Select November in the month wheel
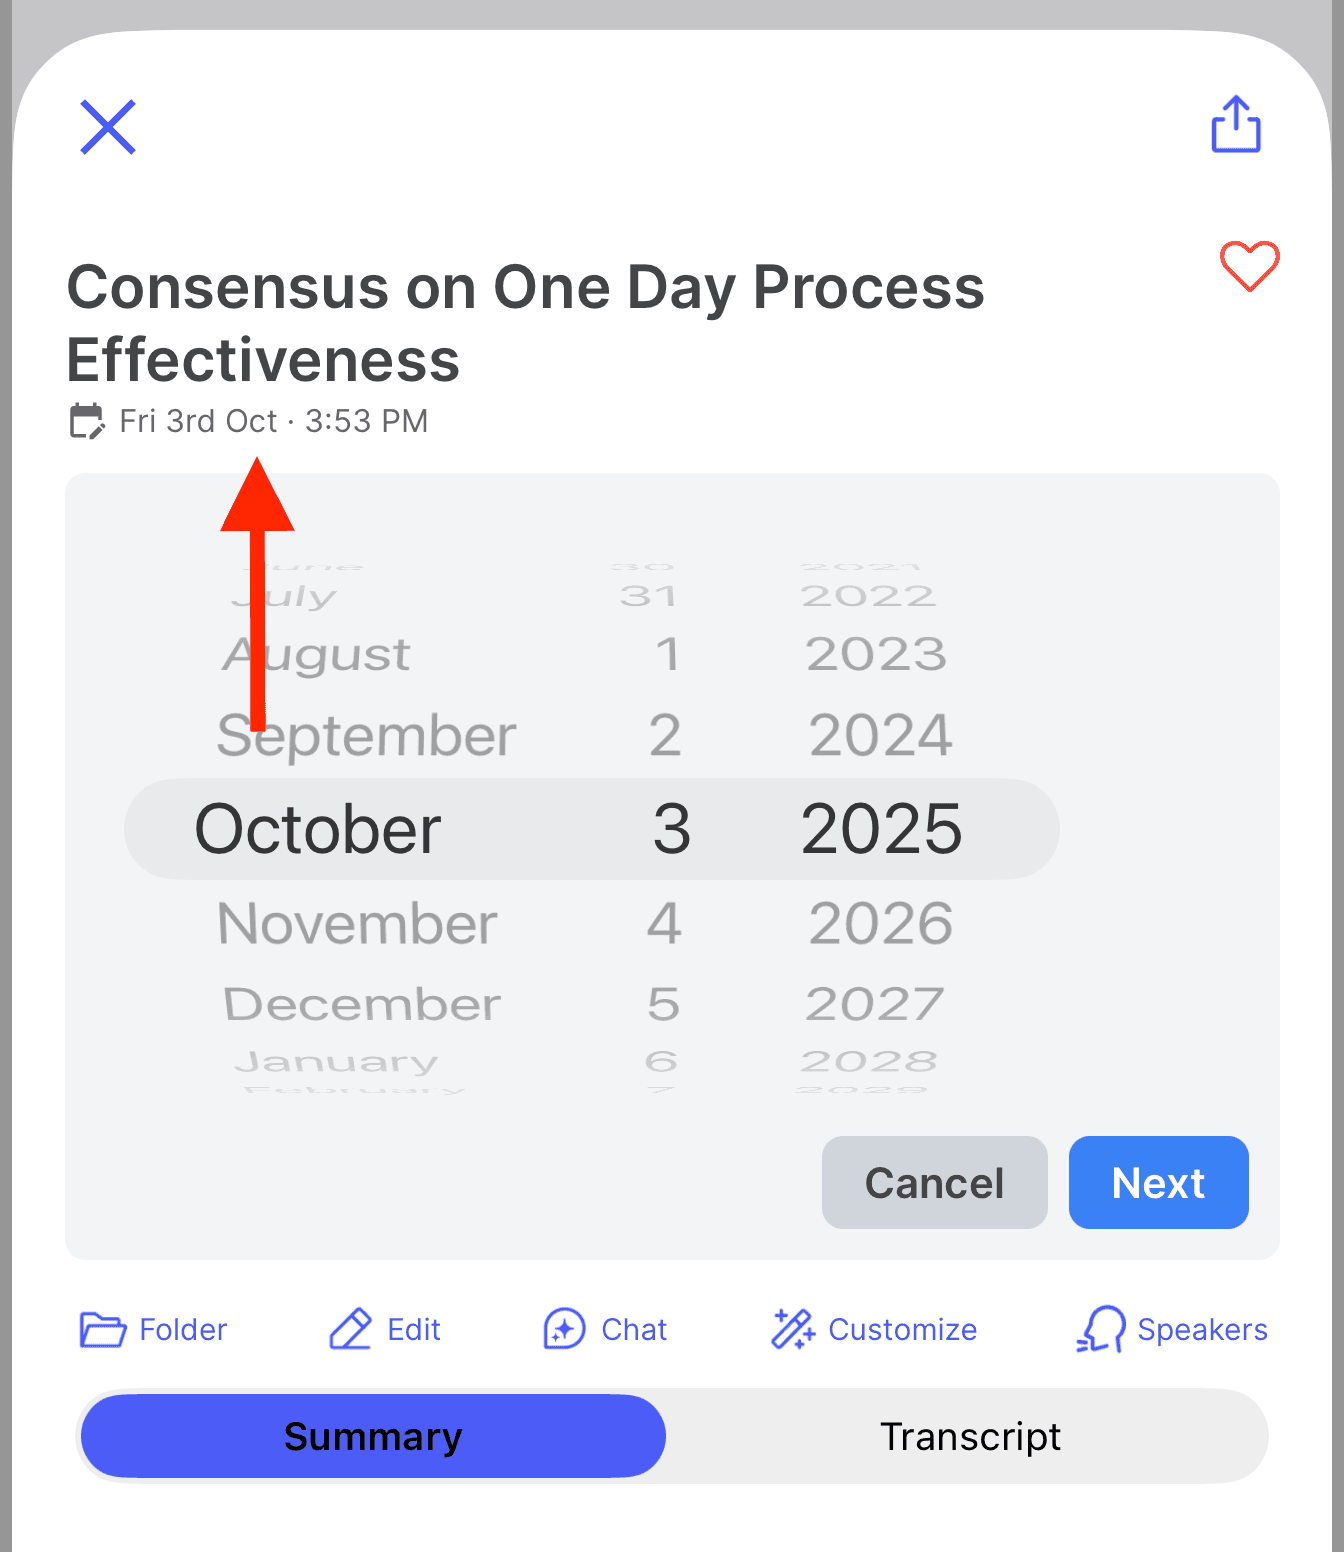The height and width of the screenshot is (1552, 1344). coord(357,923)
